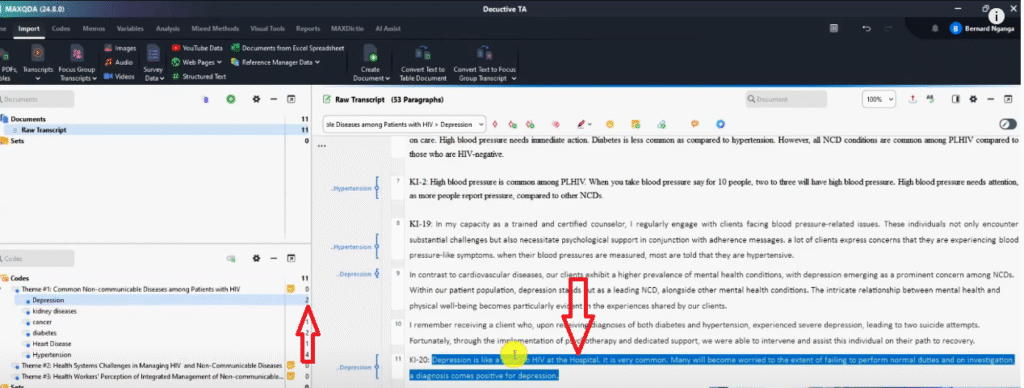
Task: Open the MAXDictio tab
Action: click(x=347, y=29)
